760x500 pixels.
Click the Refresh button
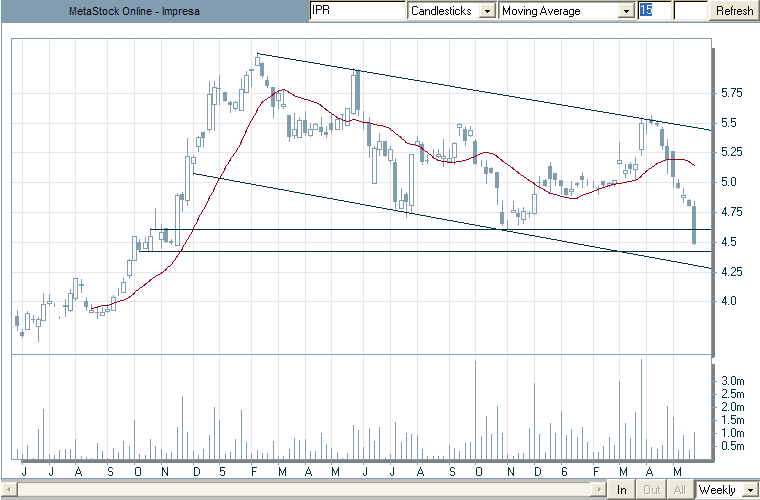coord(734,11)
